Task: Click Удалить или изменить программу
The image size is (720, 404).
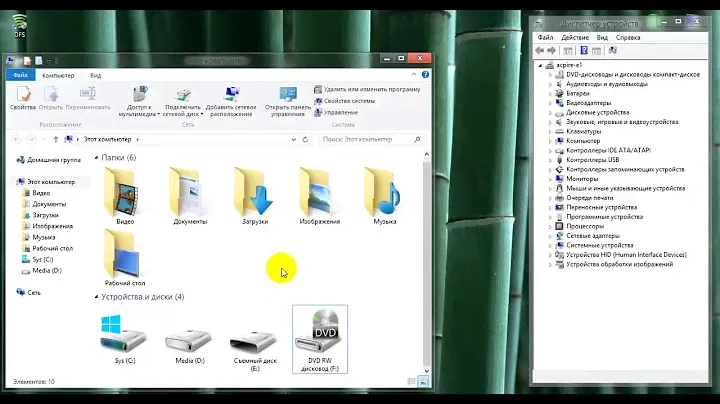Action: pos(370,89)
